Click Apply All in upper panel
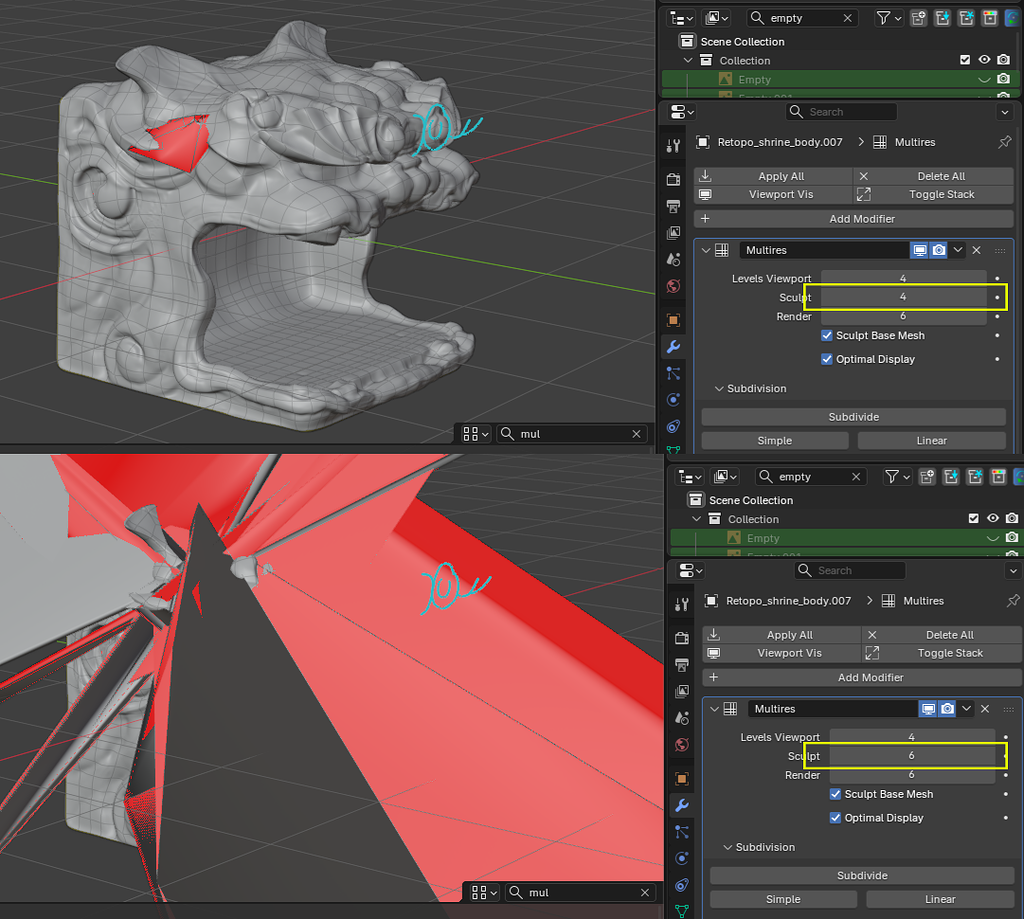This screenshot has height=919, width=1024. [x=773, y=176]
